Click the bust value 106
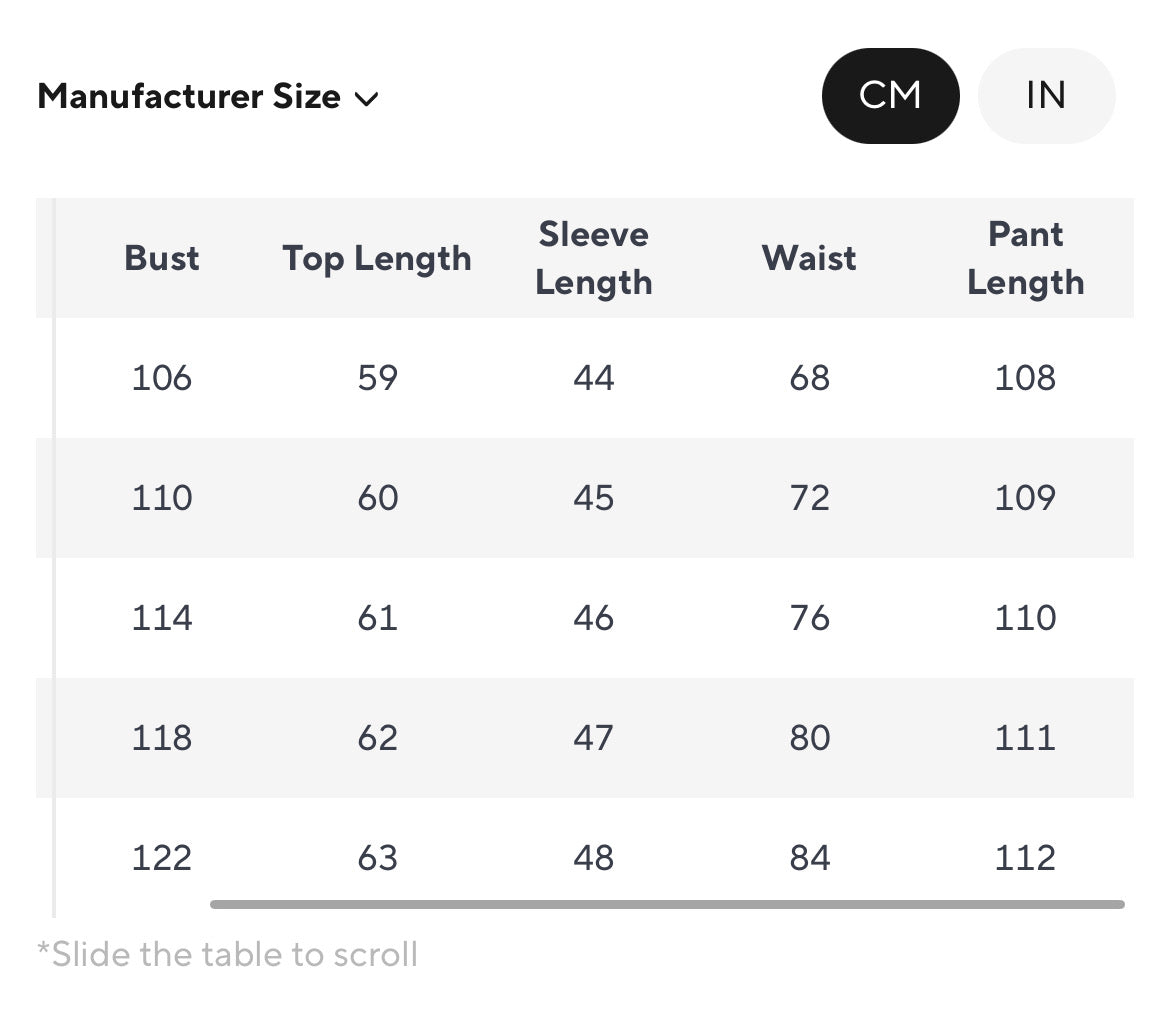This screenshot has width=1170, height=1010. coord(162,378)
